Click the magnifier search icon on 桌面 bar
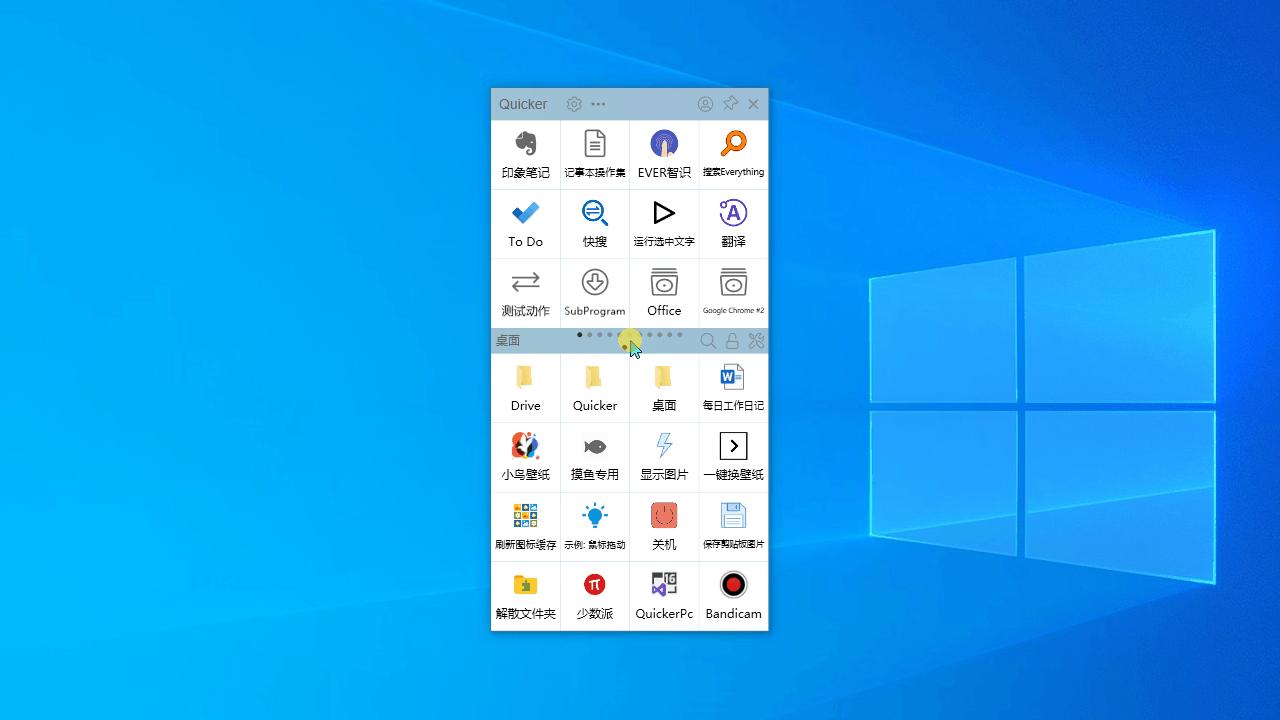This screenshot has width=1280, height=720. (x=708, y=341)
